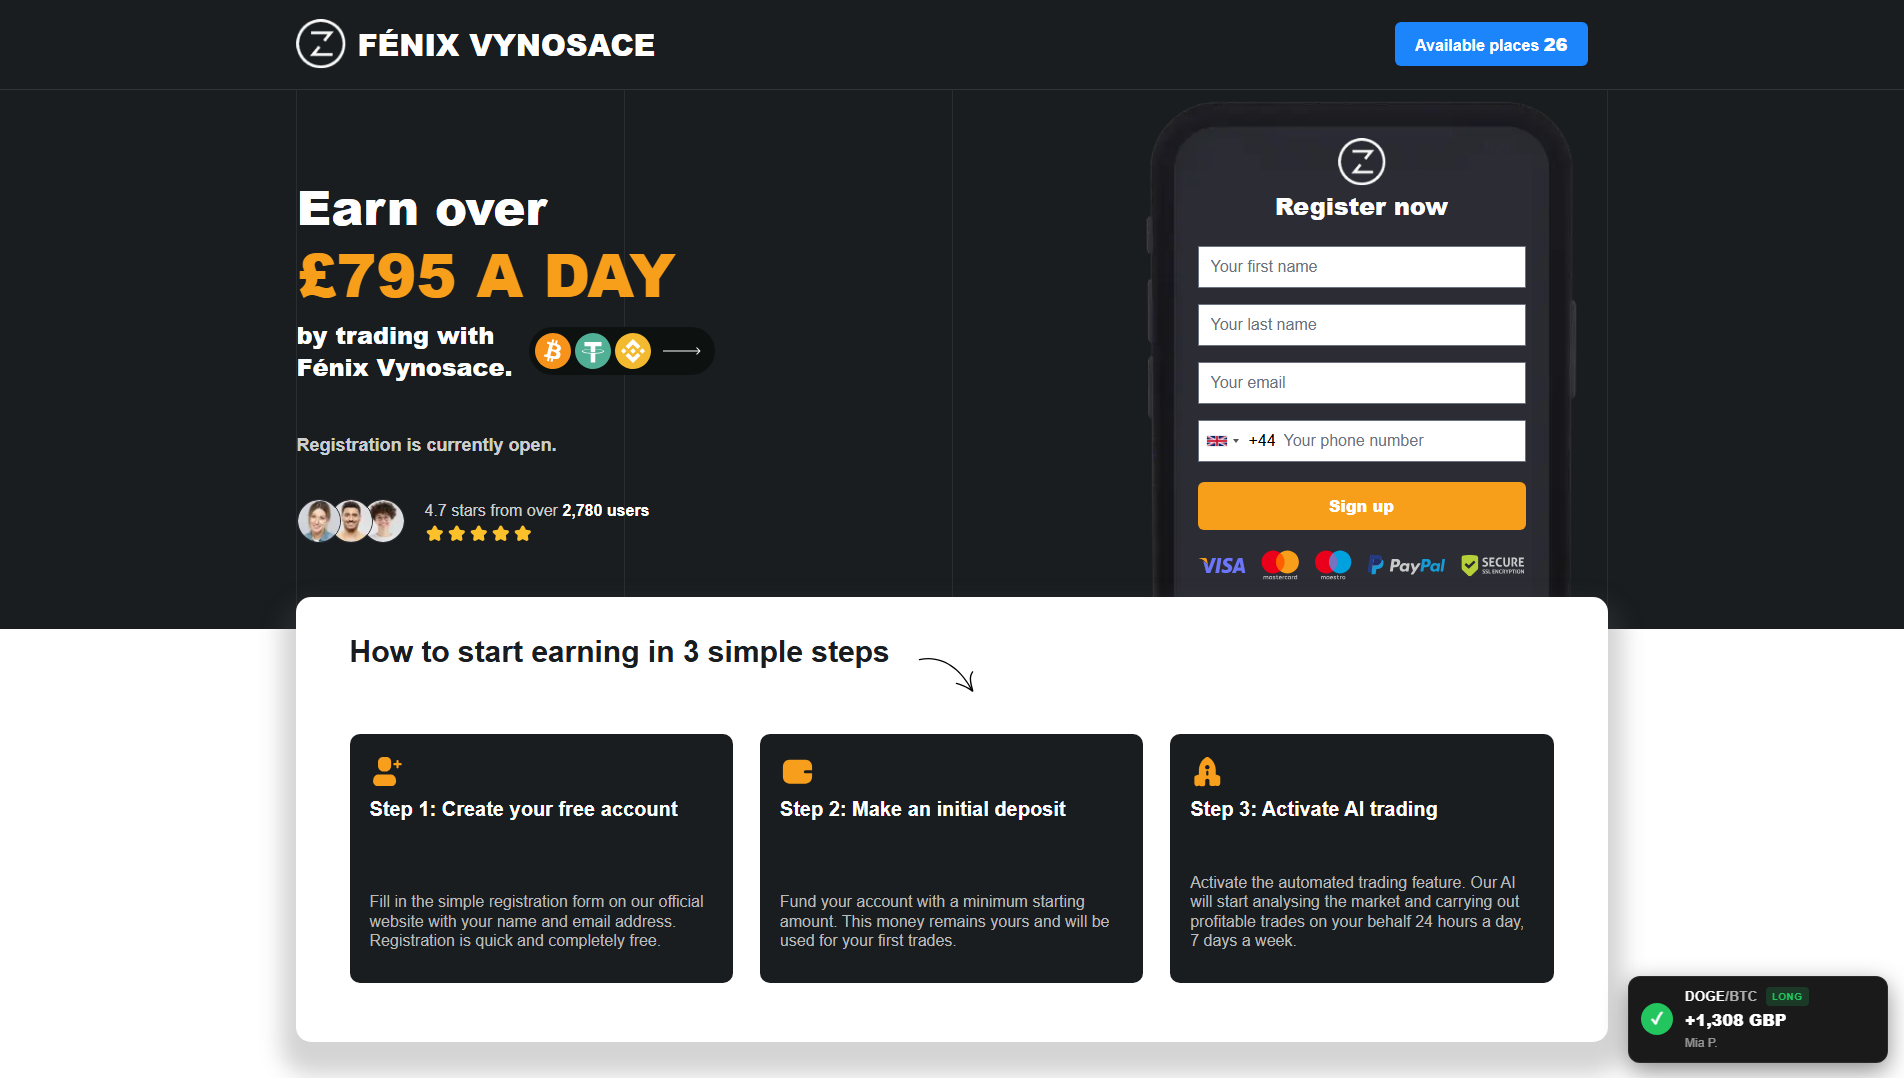
Task: Click the Fénix Vynosace logo icon in header
Action: (x=321, y=44)
